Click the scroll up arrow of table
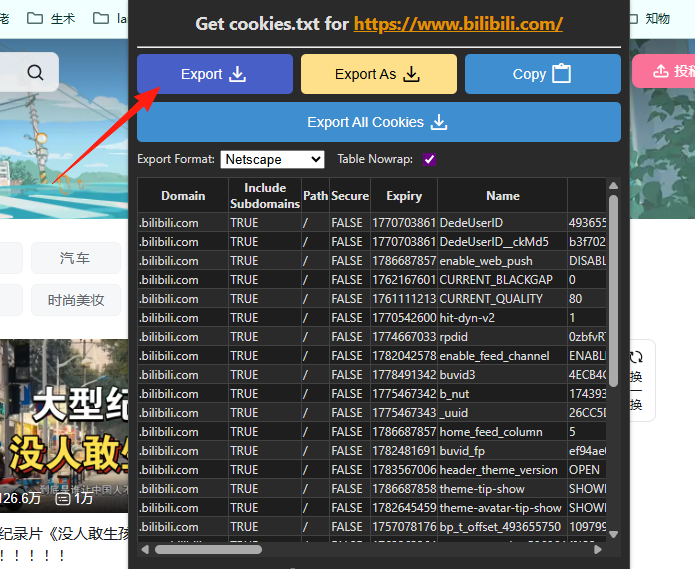The width and height of the screenshot is (695, 569). pos(613,185)
